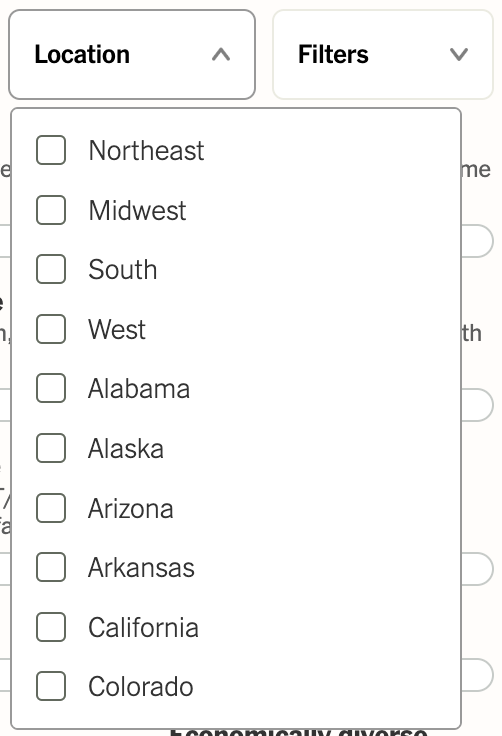Tick the West checkbox
The height and width of the screenshot is (736, 502).
(51, 329)
